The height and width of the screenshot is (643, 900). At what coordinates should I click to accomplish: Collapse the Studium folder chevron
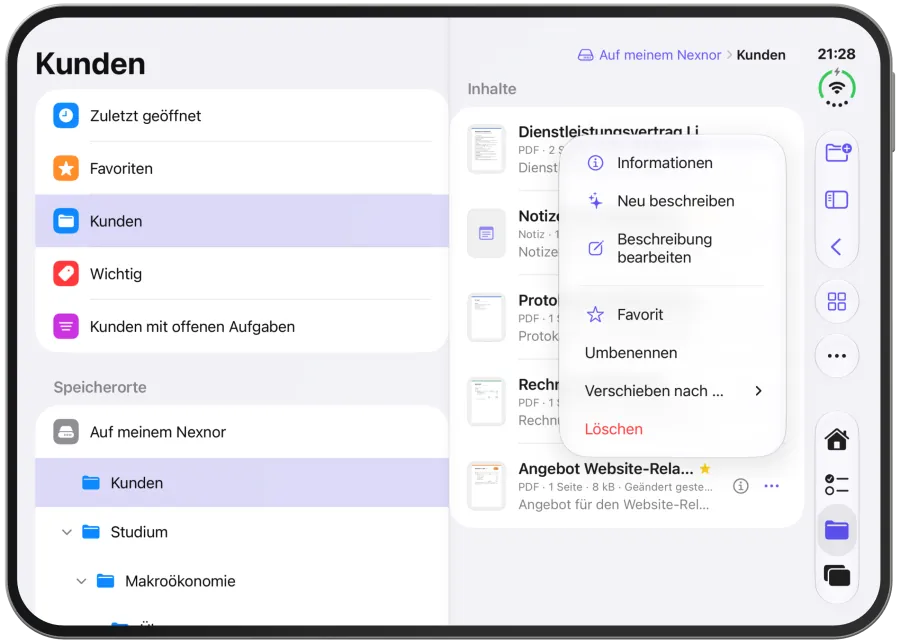pos(67,532)
